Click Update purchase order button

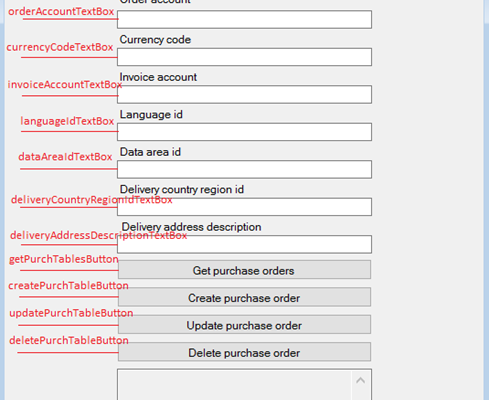click(244, 324)
